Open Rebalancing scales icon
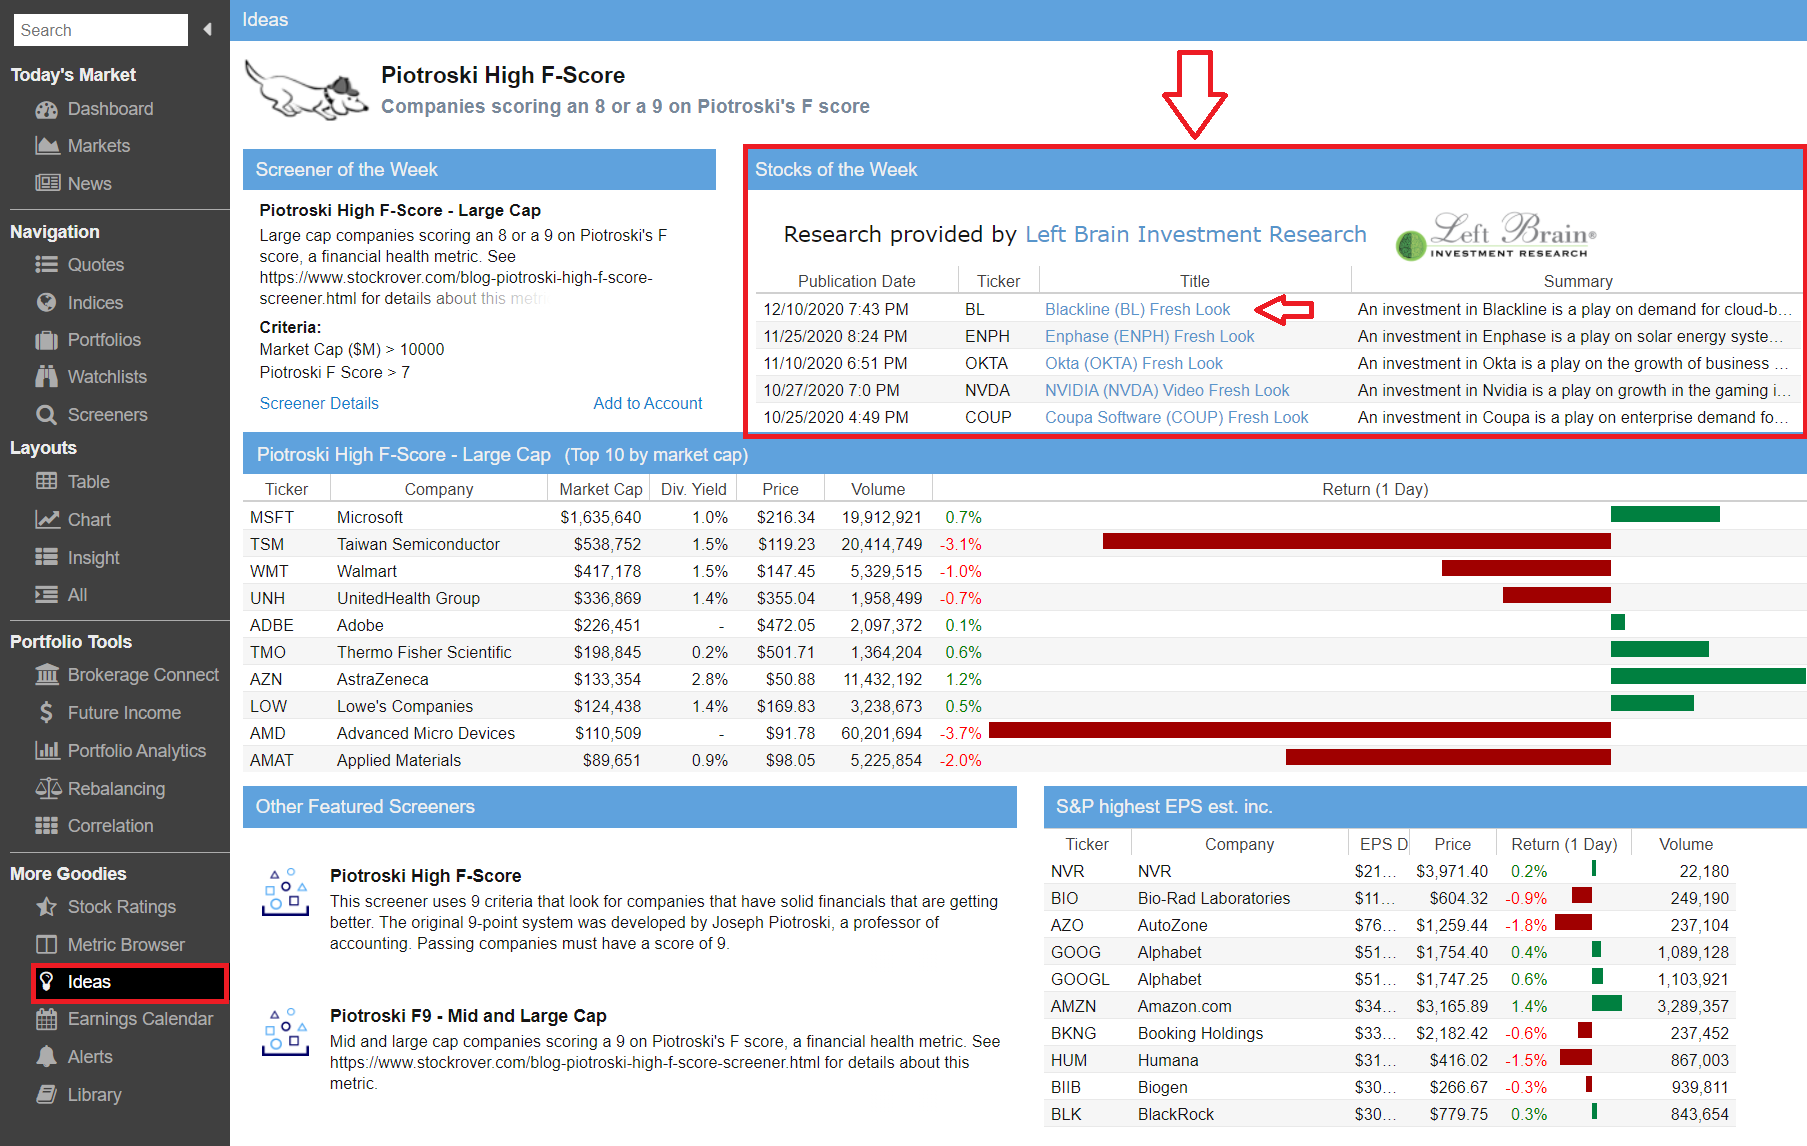The width and height of the screenshot is (1807, 1146). [x=48, y=788]
